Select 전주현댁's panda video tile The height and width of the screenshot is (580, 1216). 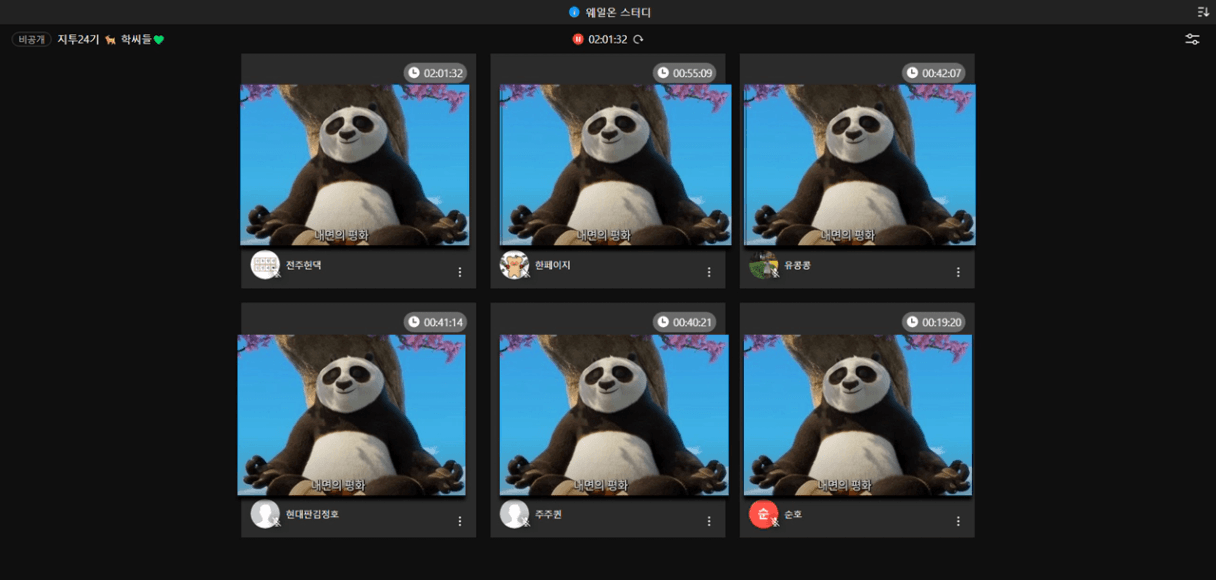pyautogui.click(x=355, y=165)
